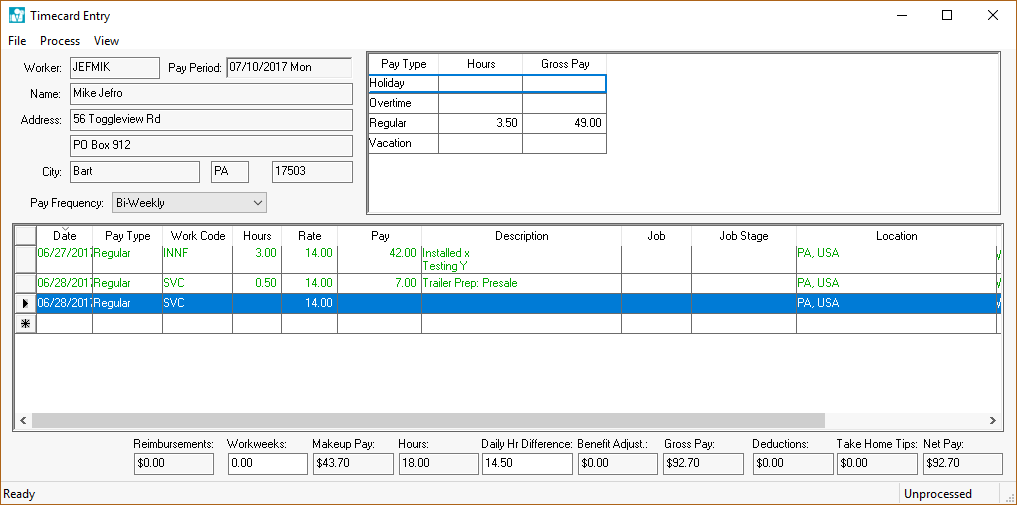
Task: Click the Date column header
Action: (64, 236)
